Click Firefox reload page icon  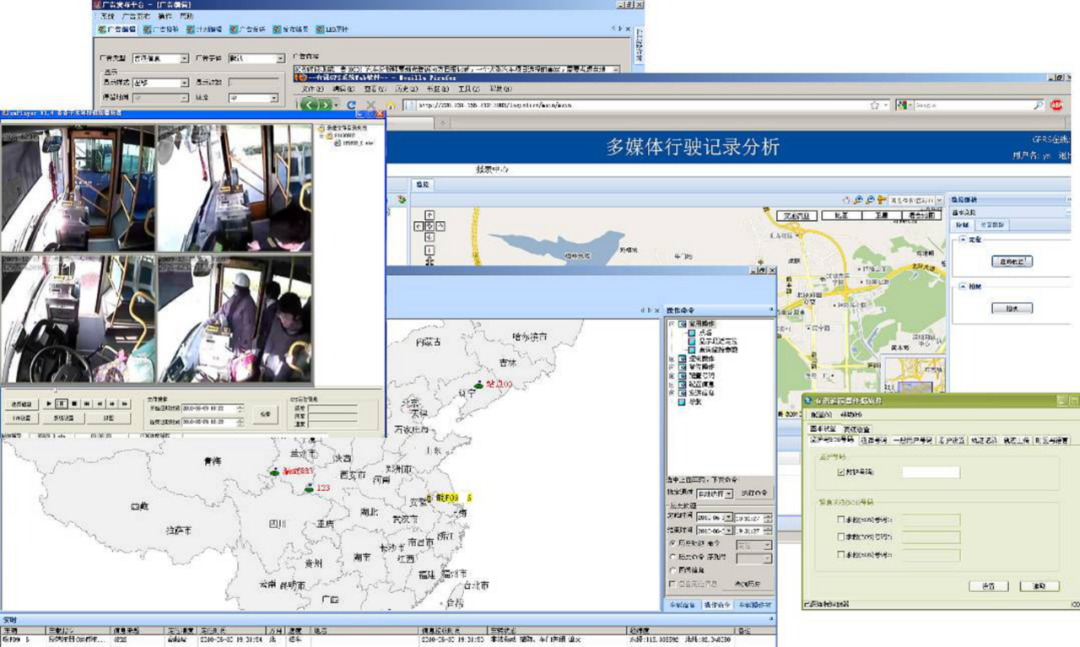click(x=351, y=104)
